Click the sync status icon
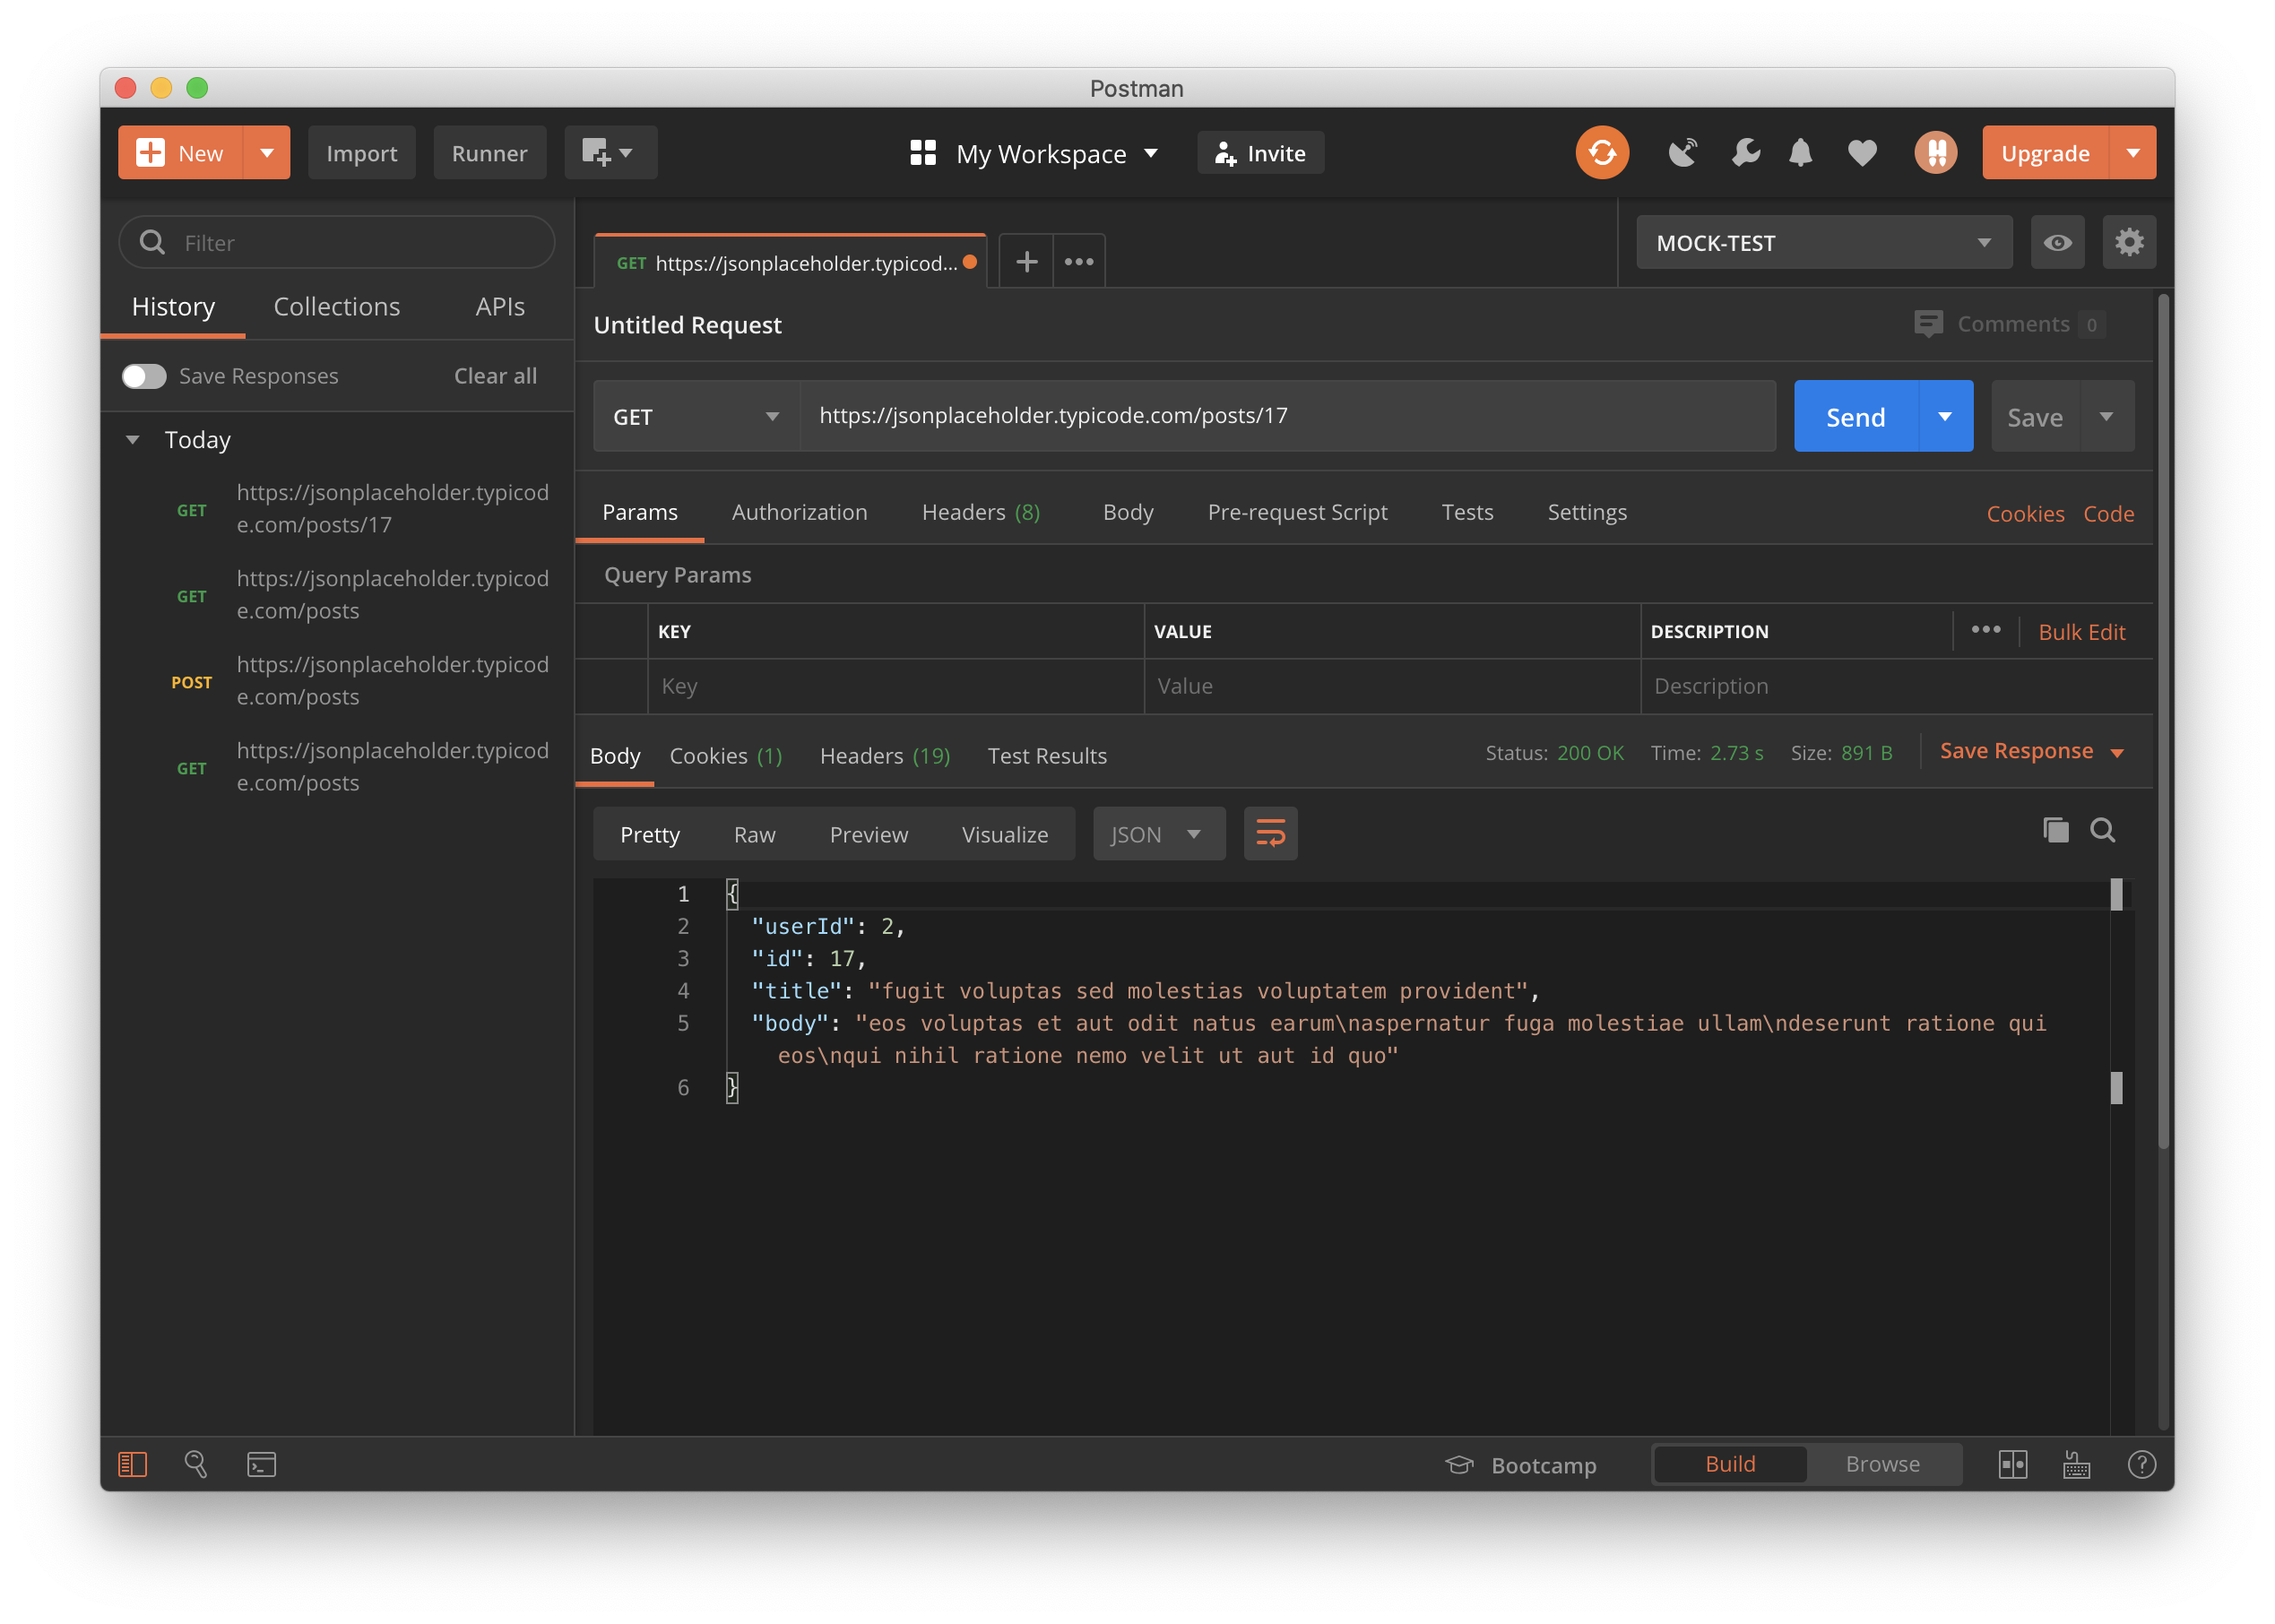The height and width of the screenshot is (1624, 2275). point(1602,153)
